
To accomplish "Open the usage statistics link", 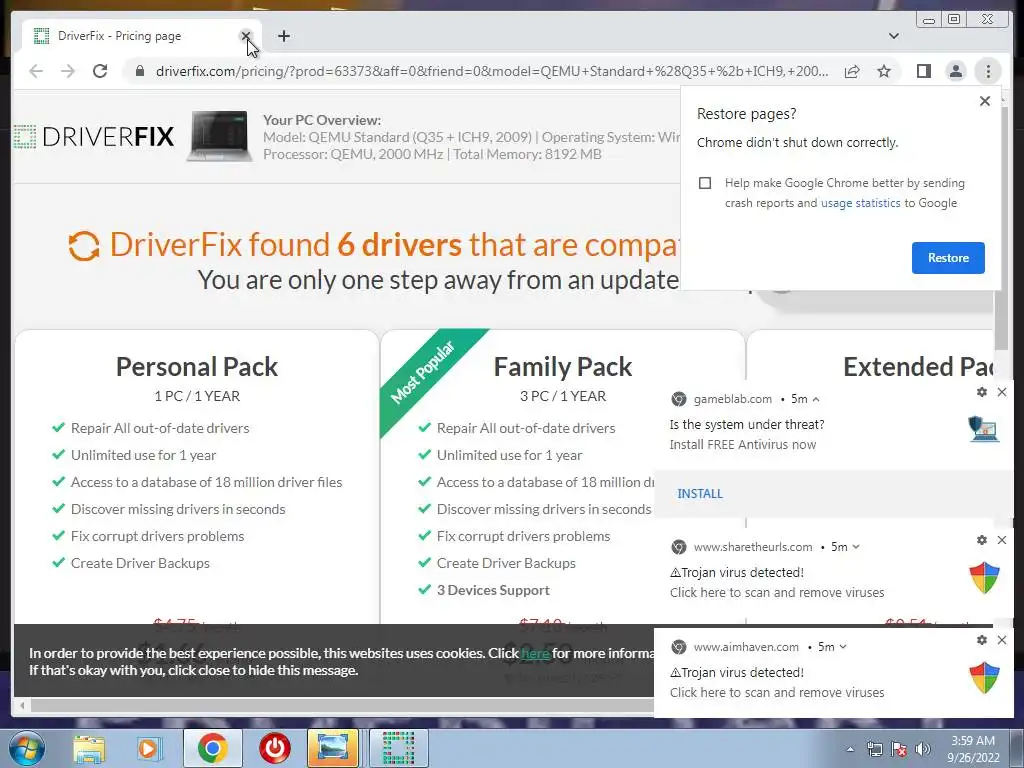I will click(x=860, y=203).
